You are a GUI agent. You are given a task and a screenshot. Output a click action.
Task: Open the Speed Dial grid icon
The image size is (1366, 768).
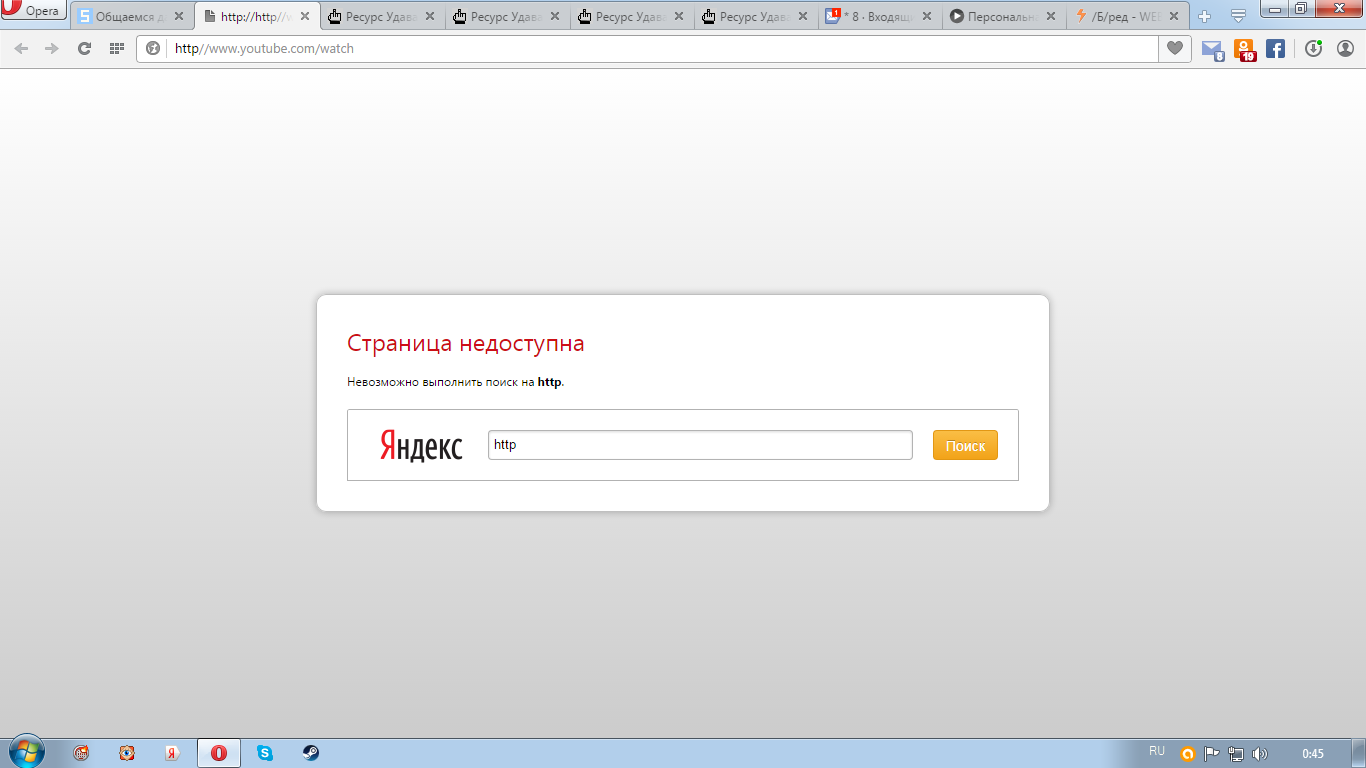116,48
